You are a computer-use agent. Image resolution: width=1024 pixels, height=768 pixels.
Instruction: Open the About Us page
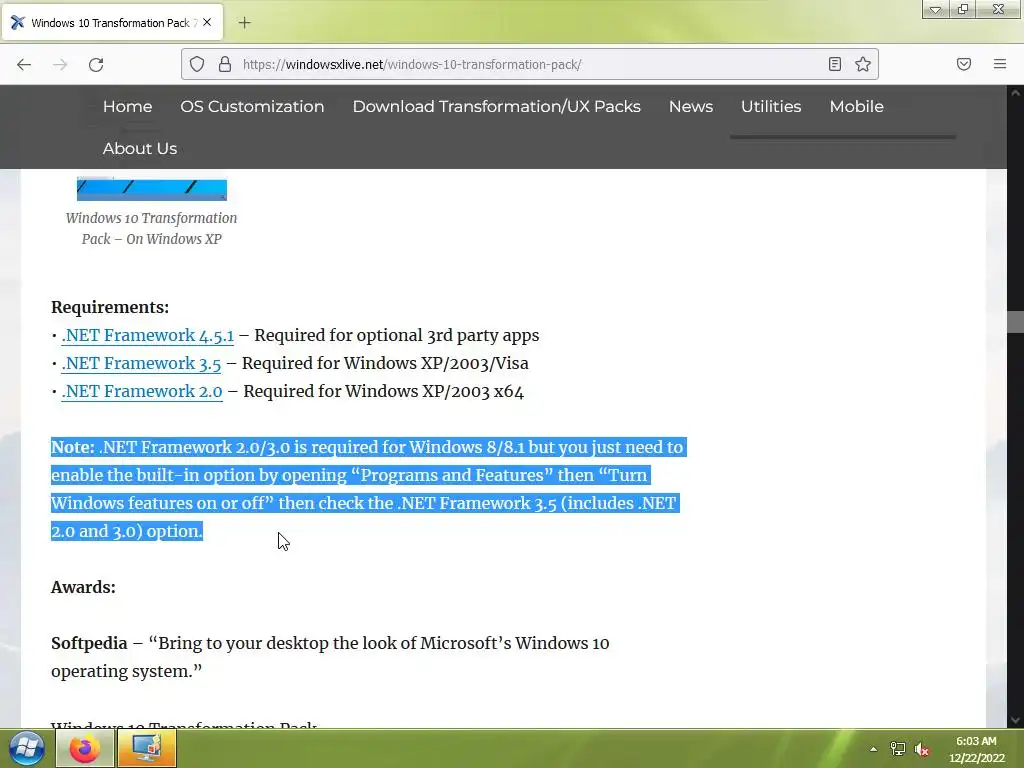[140, 148]
